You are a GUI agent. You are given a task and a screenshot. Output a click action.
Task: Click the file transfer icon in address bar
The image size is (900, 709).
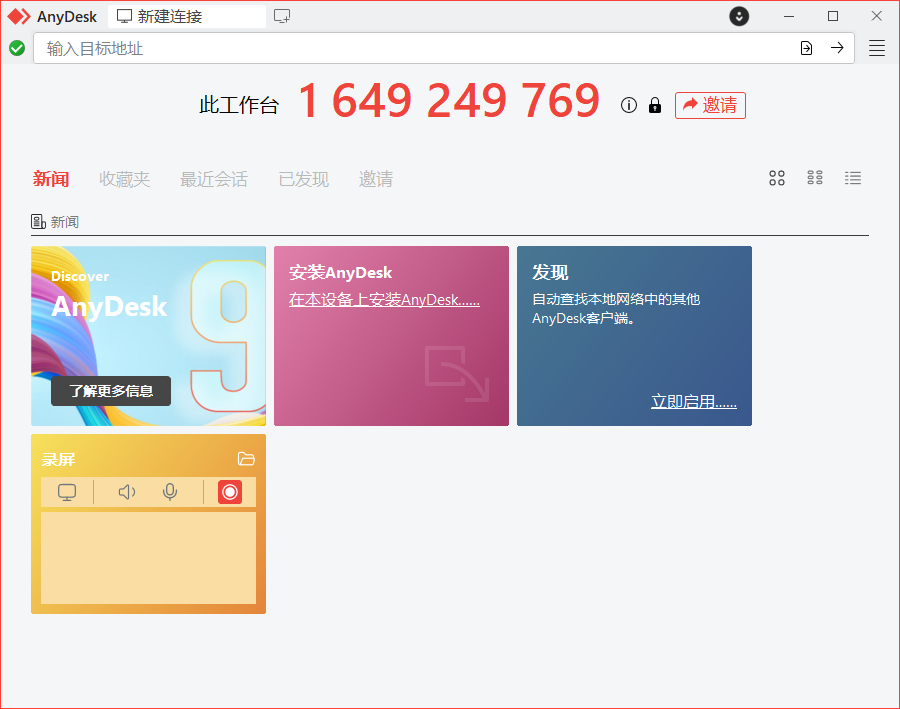click(x=806, y=48)
